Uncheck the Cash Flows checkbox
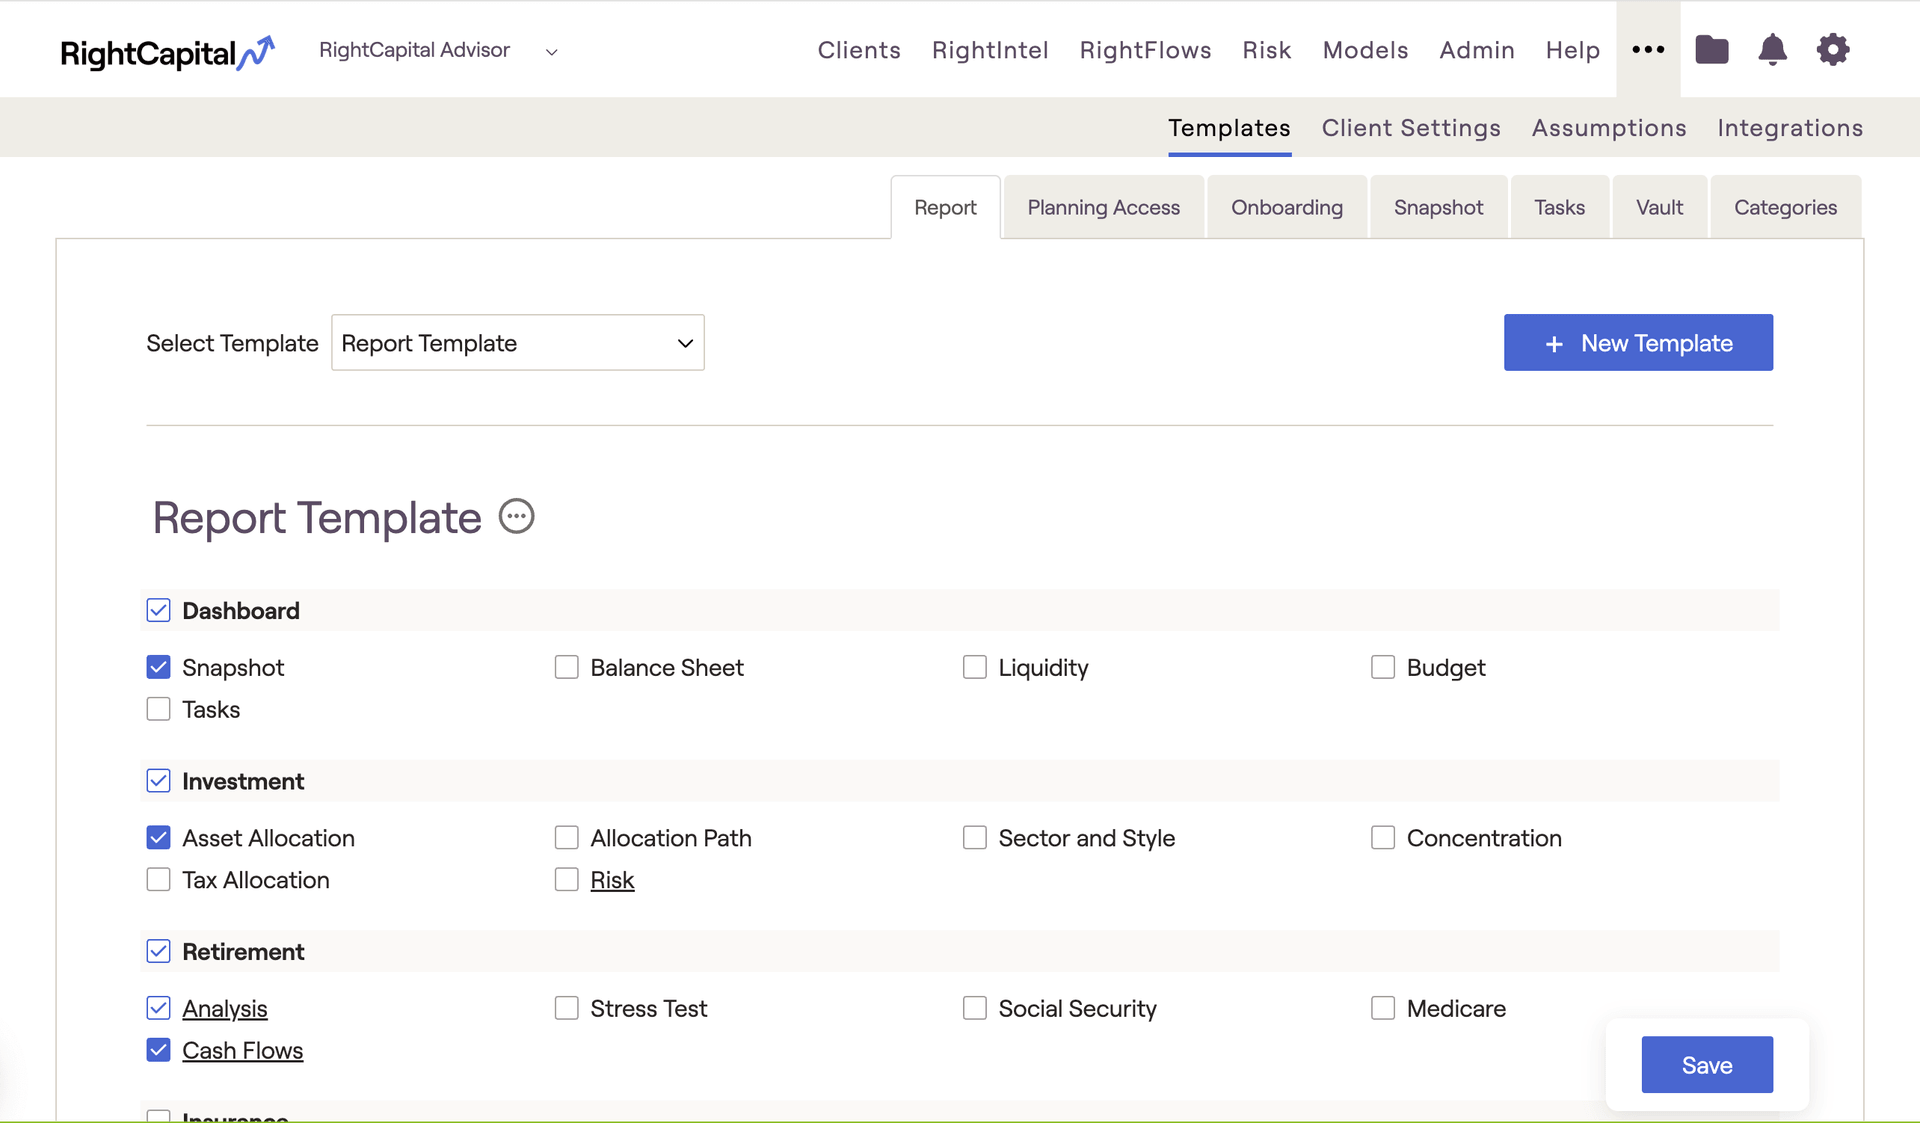This screenshot has height=1123, width=1920. [x=158, y=1050]
